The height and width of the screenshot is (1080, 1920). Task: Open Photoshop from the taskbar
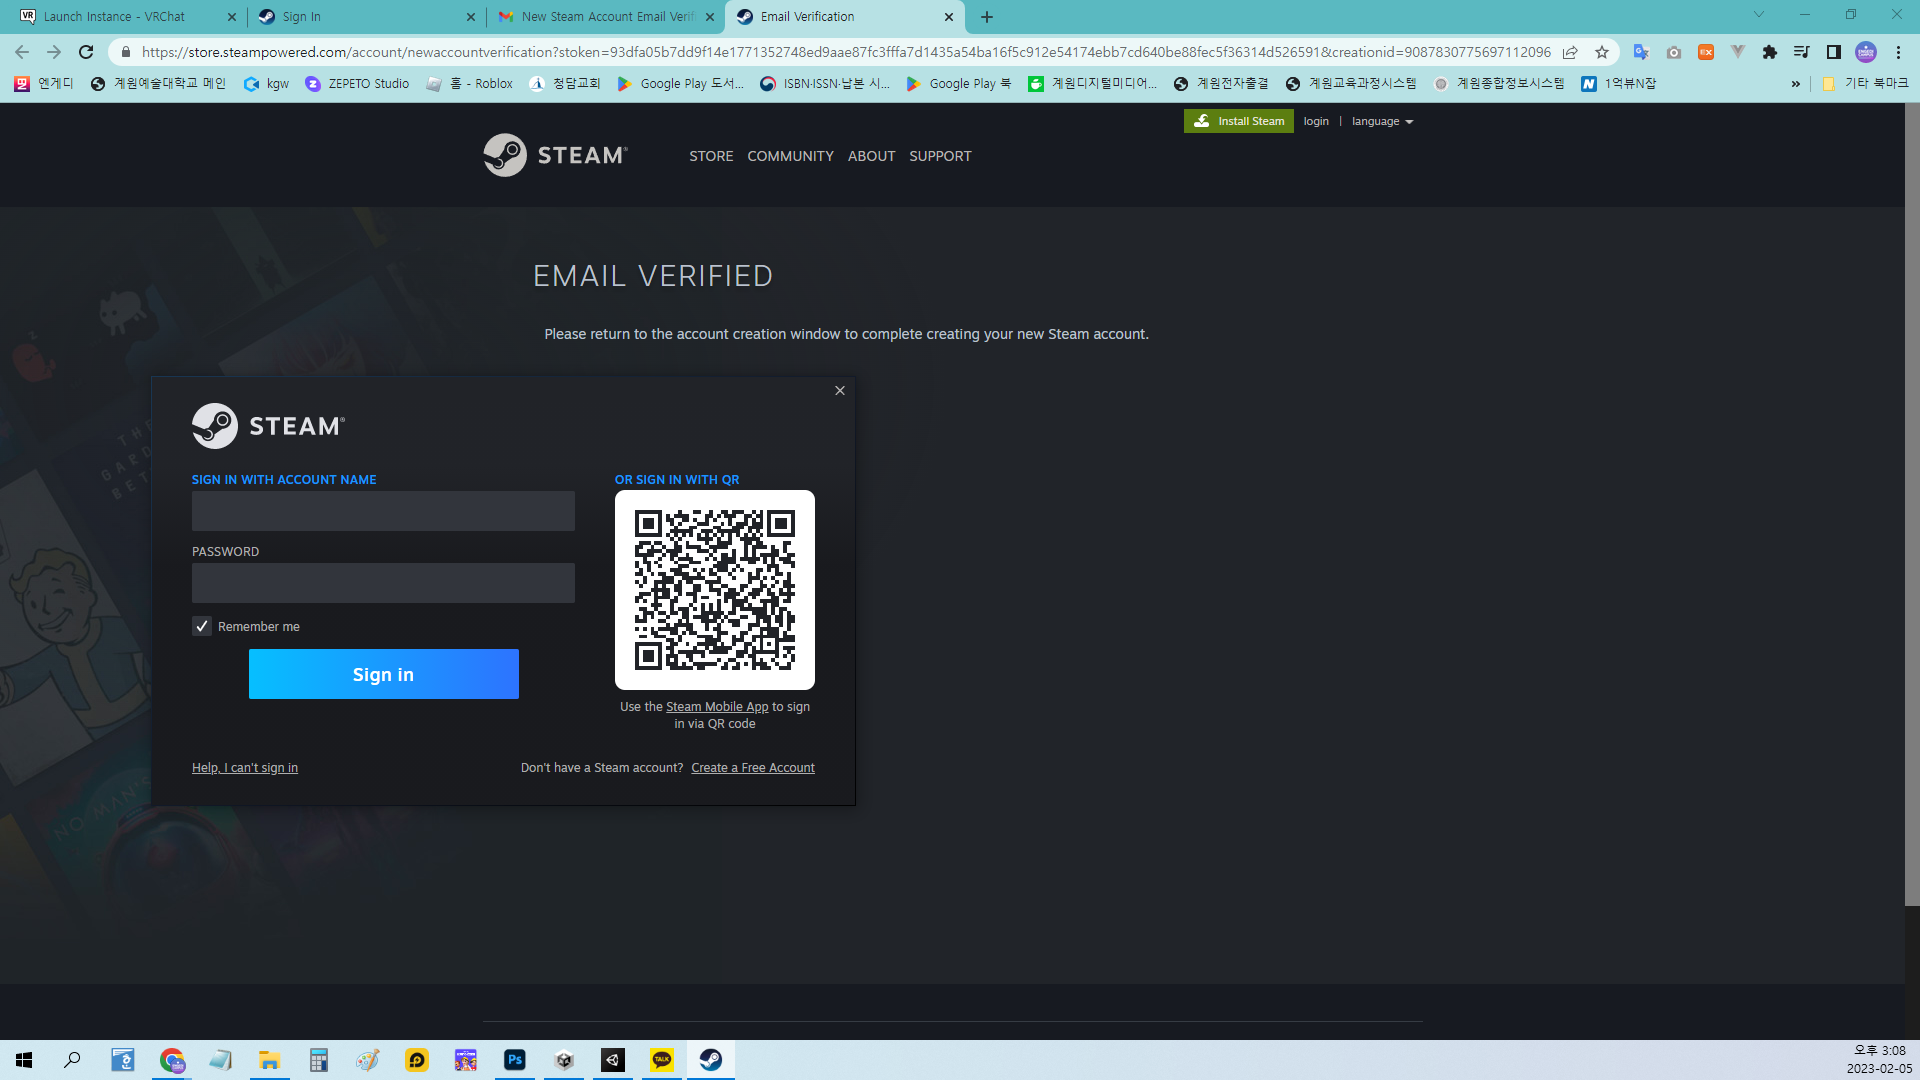click(515, 1060)
